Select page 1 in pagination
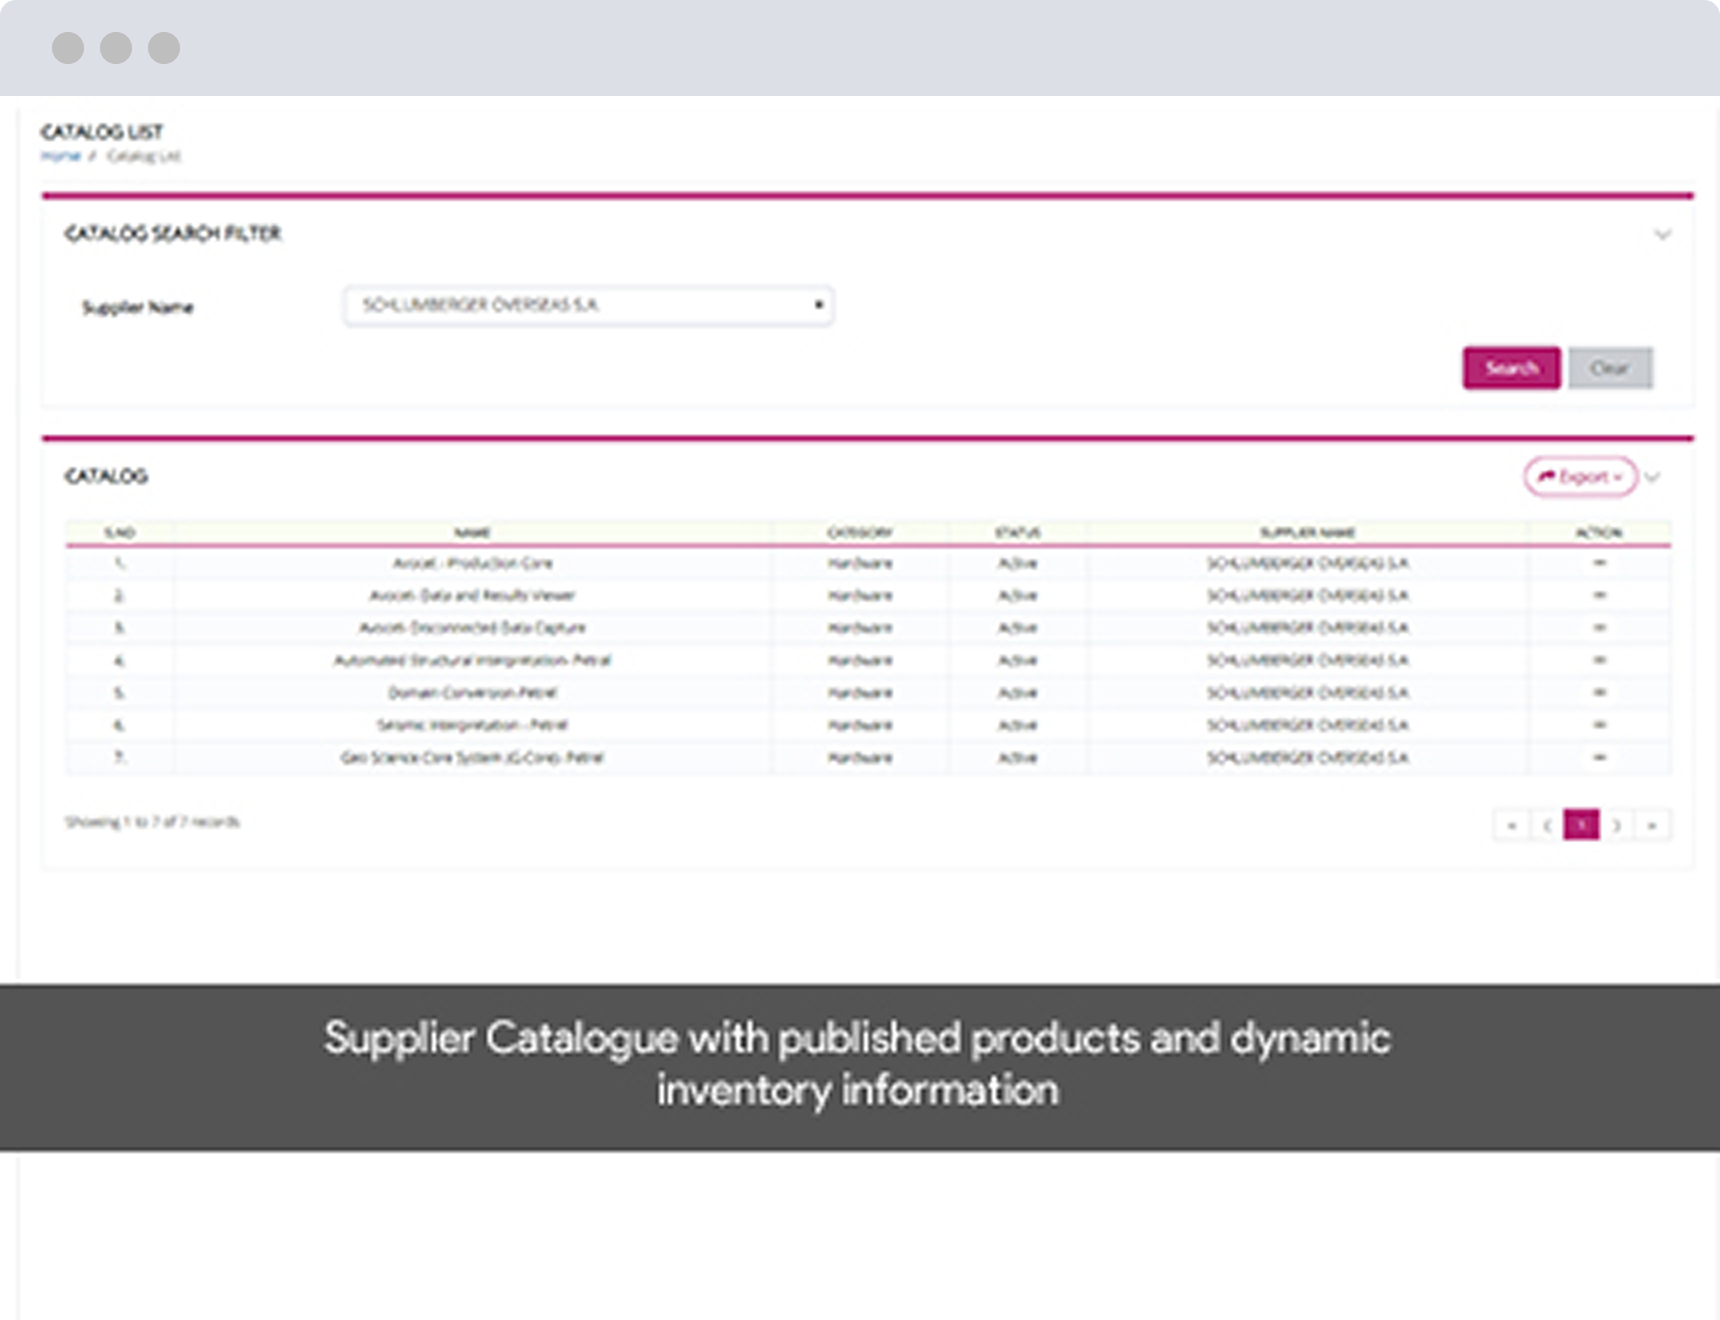 pyautogui.click(x=1581, y=825)
